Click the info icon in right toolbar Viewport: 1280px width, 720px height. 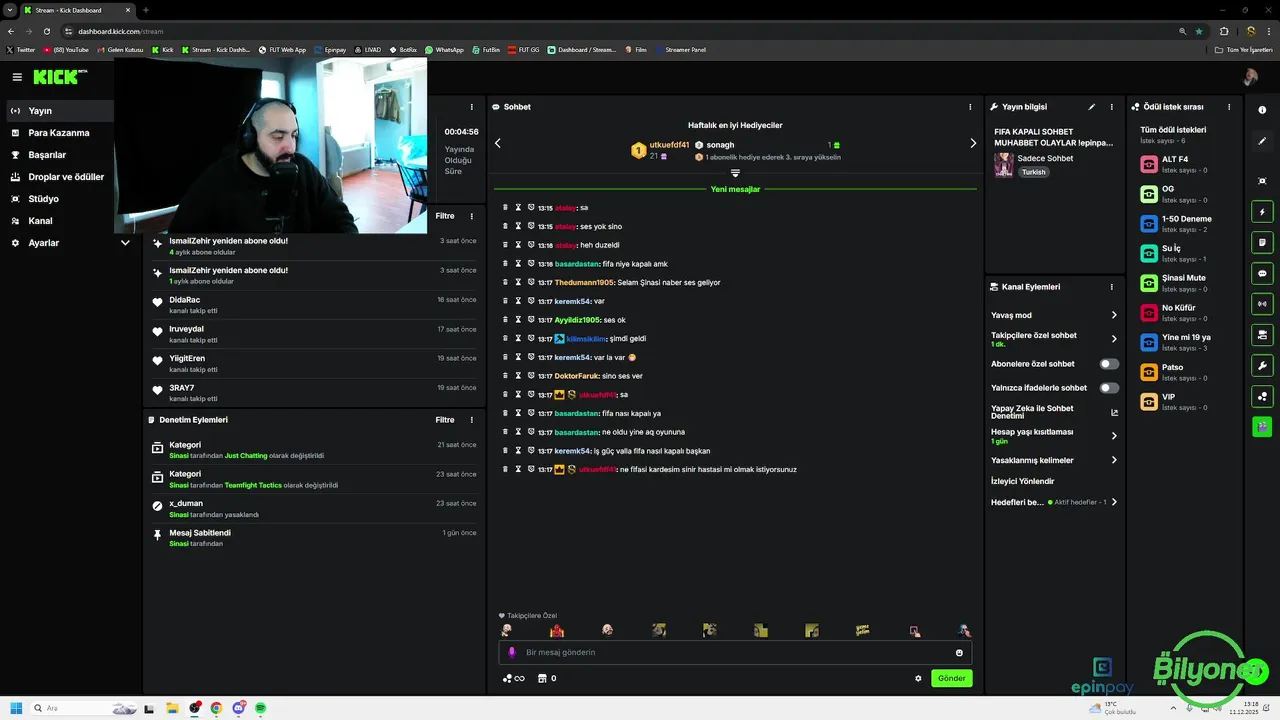click(x=1262, y=111)
